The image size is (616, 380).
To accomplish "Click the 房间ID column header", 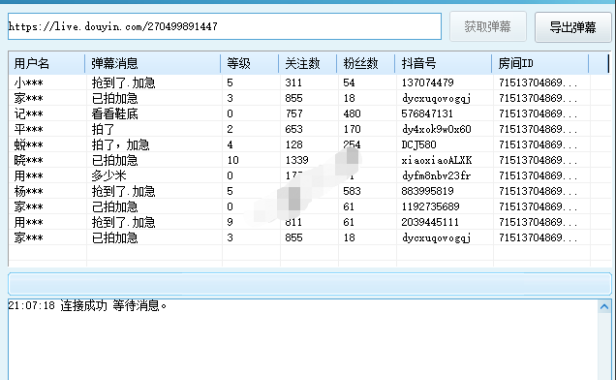I will click(540, 63).
